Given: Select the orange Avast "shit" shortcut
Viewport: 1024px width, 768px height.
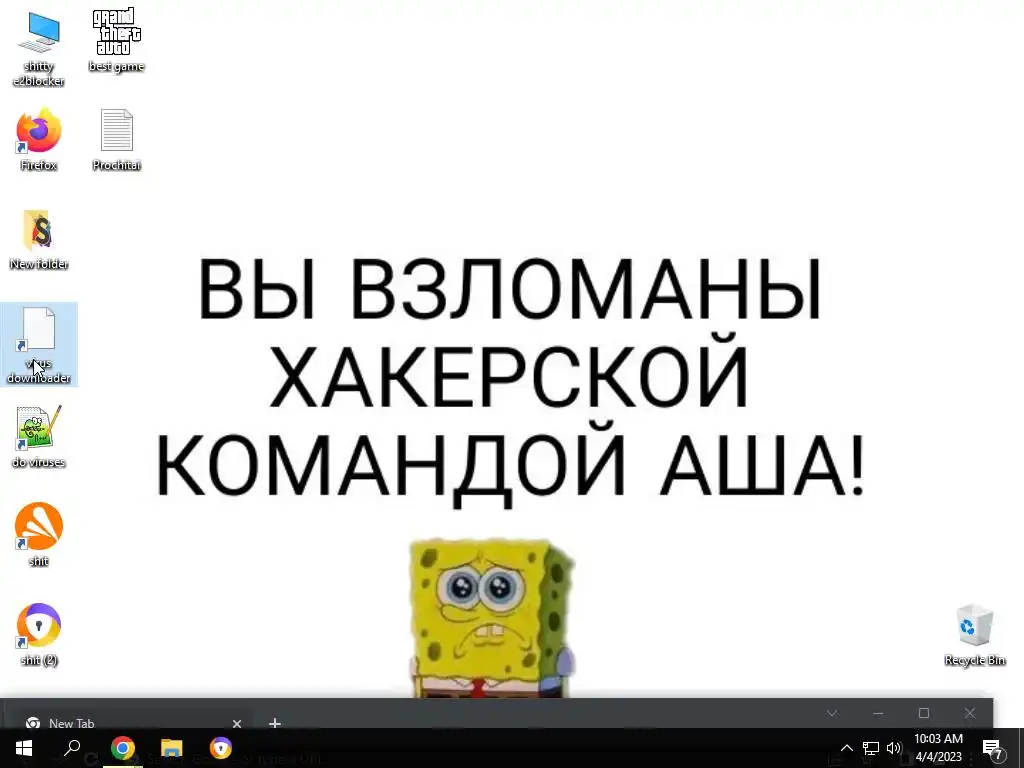Looking at the screenshot, I should [x=39, y=534].
